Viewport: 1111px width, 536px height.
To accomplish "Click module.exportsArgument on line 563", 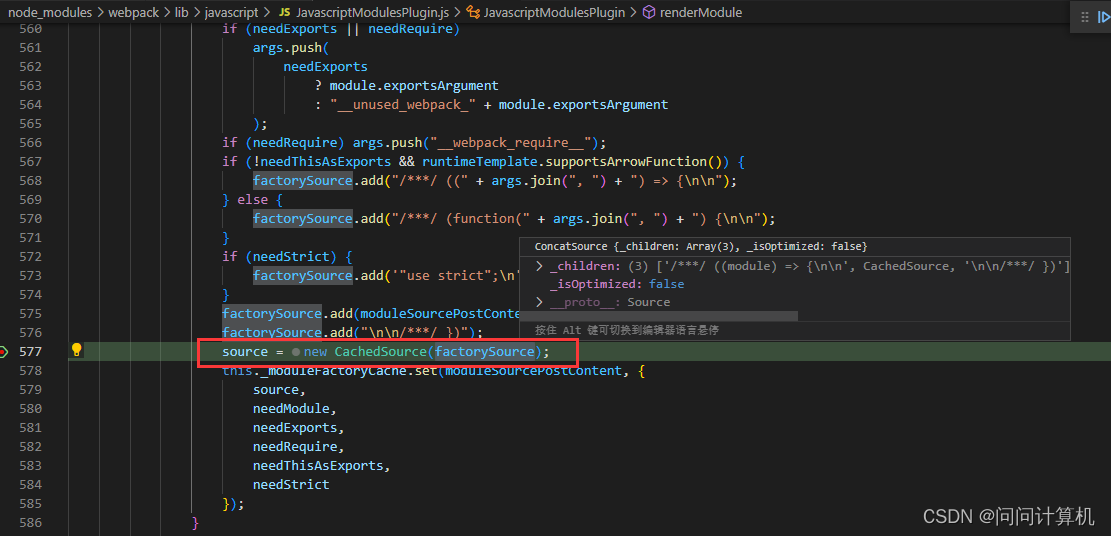I will (414, 86).
